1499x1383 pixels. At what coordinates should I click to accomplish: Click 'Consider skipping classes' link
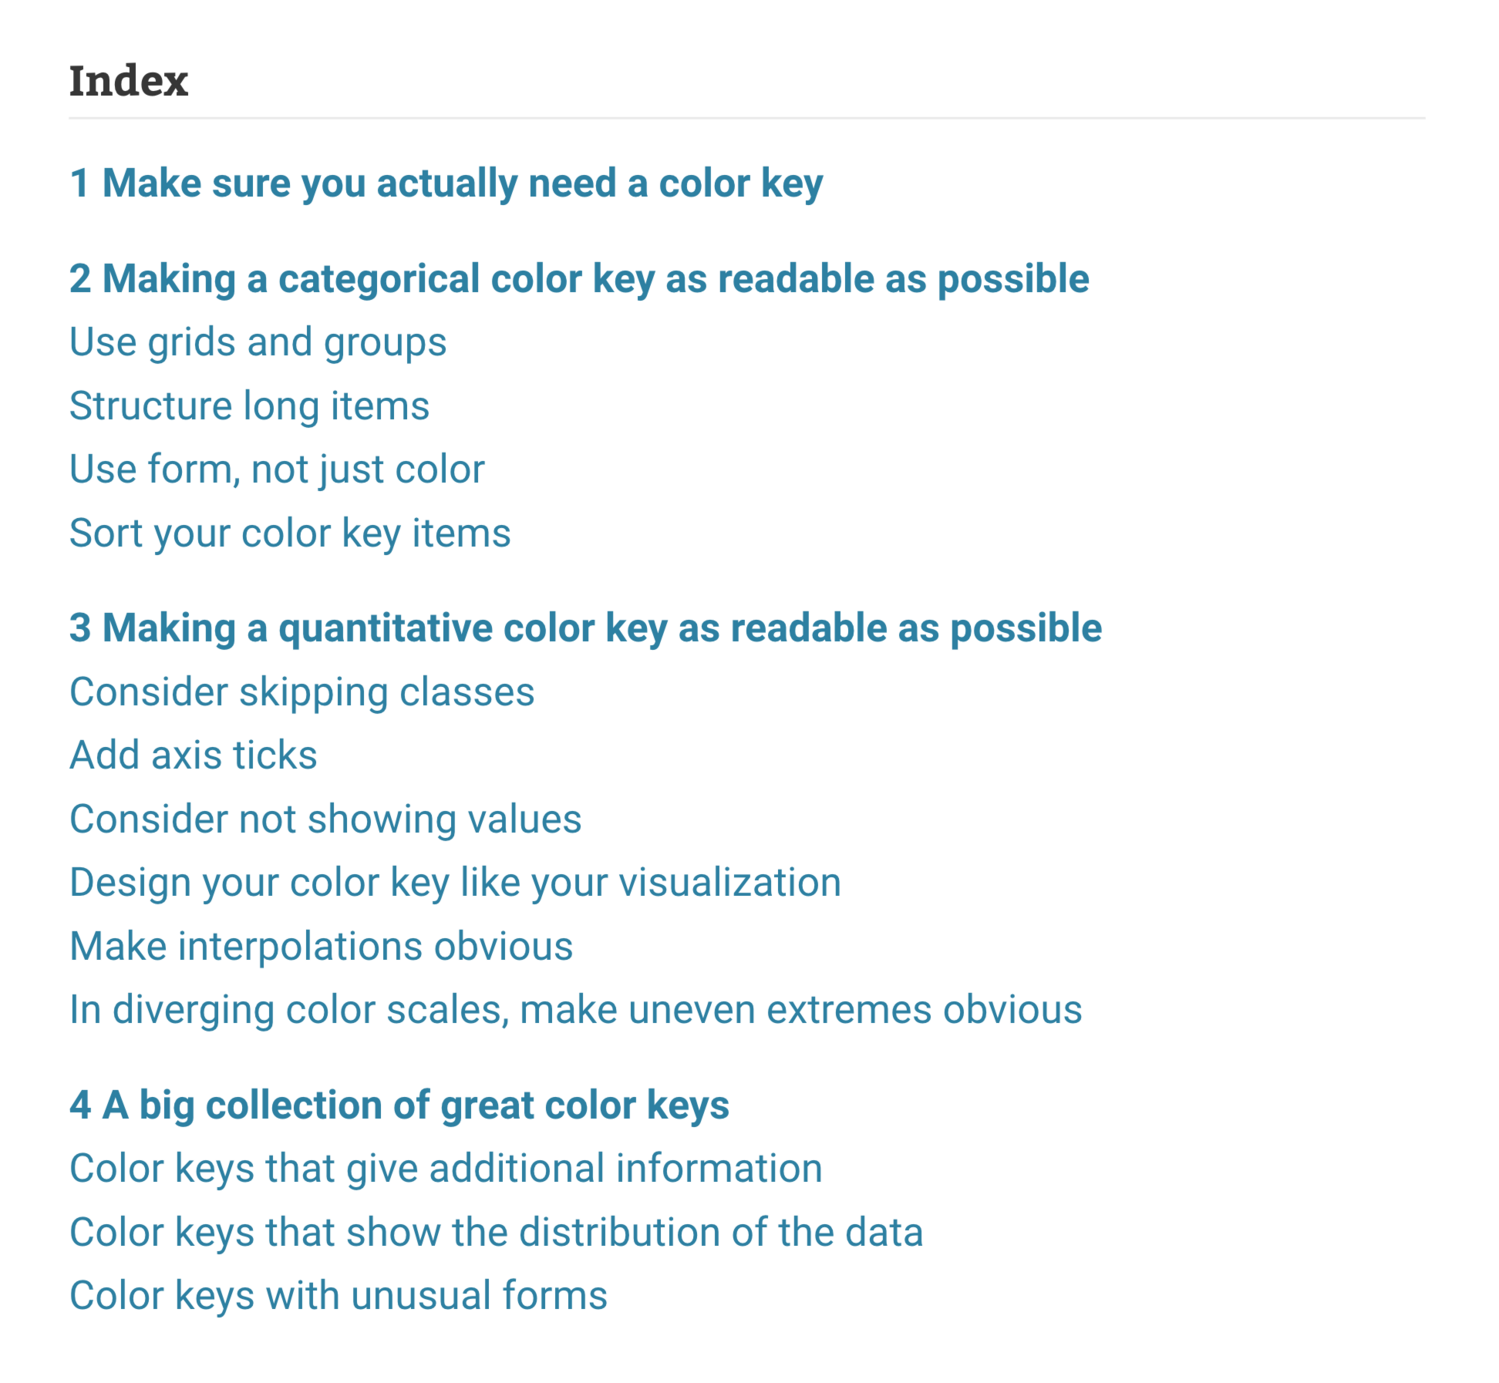pos(302,692)
